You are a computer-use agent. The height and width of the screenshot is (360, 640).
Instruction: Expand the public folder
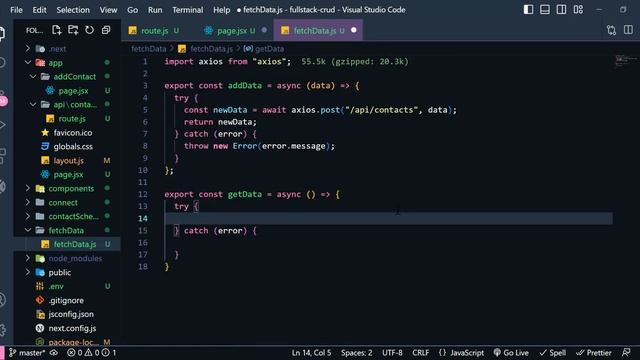click(x=28, y=272)
